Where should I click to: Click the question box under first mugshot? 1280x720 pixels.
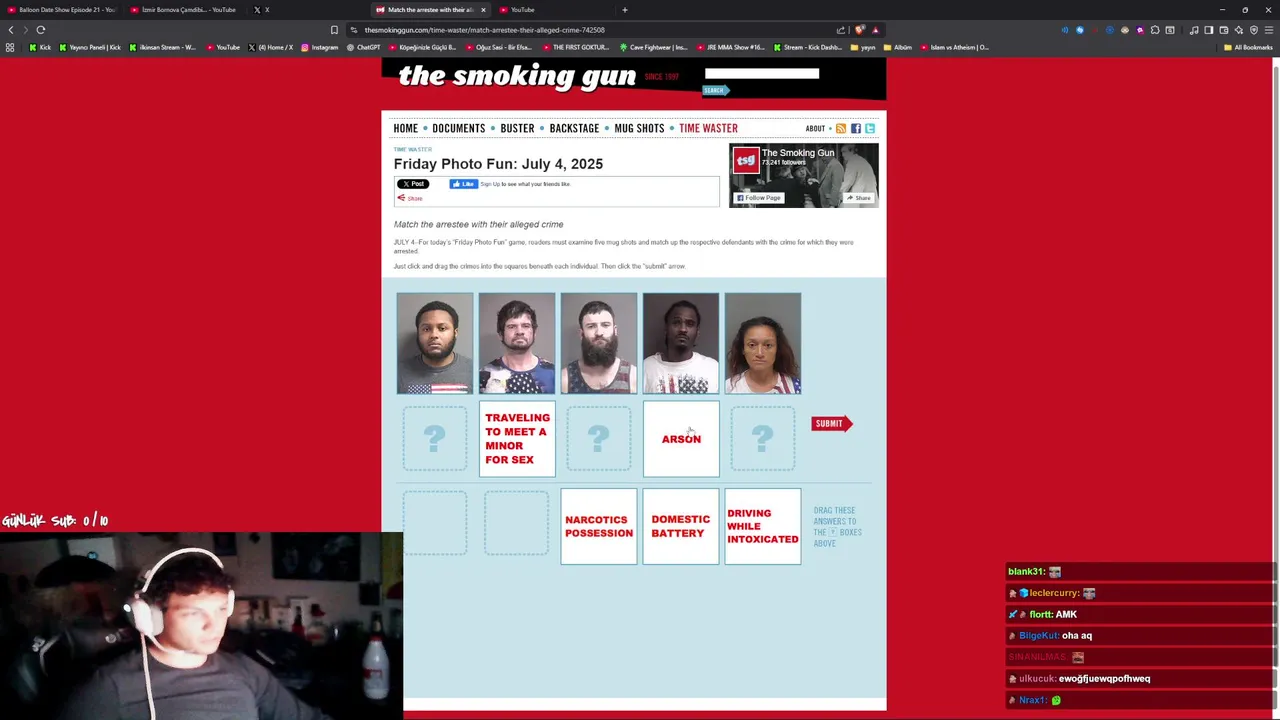coord(435,438)
